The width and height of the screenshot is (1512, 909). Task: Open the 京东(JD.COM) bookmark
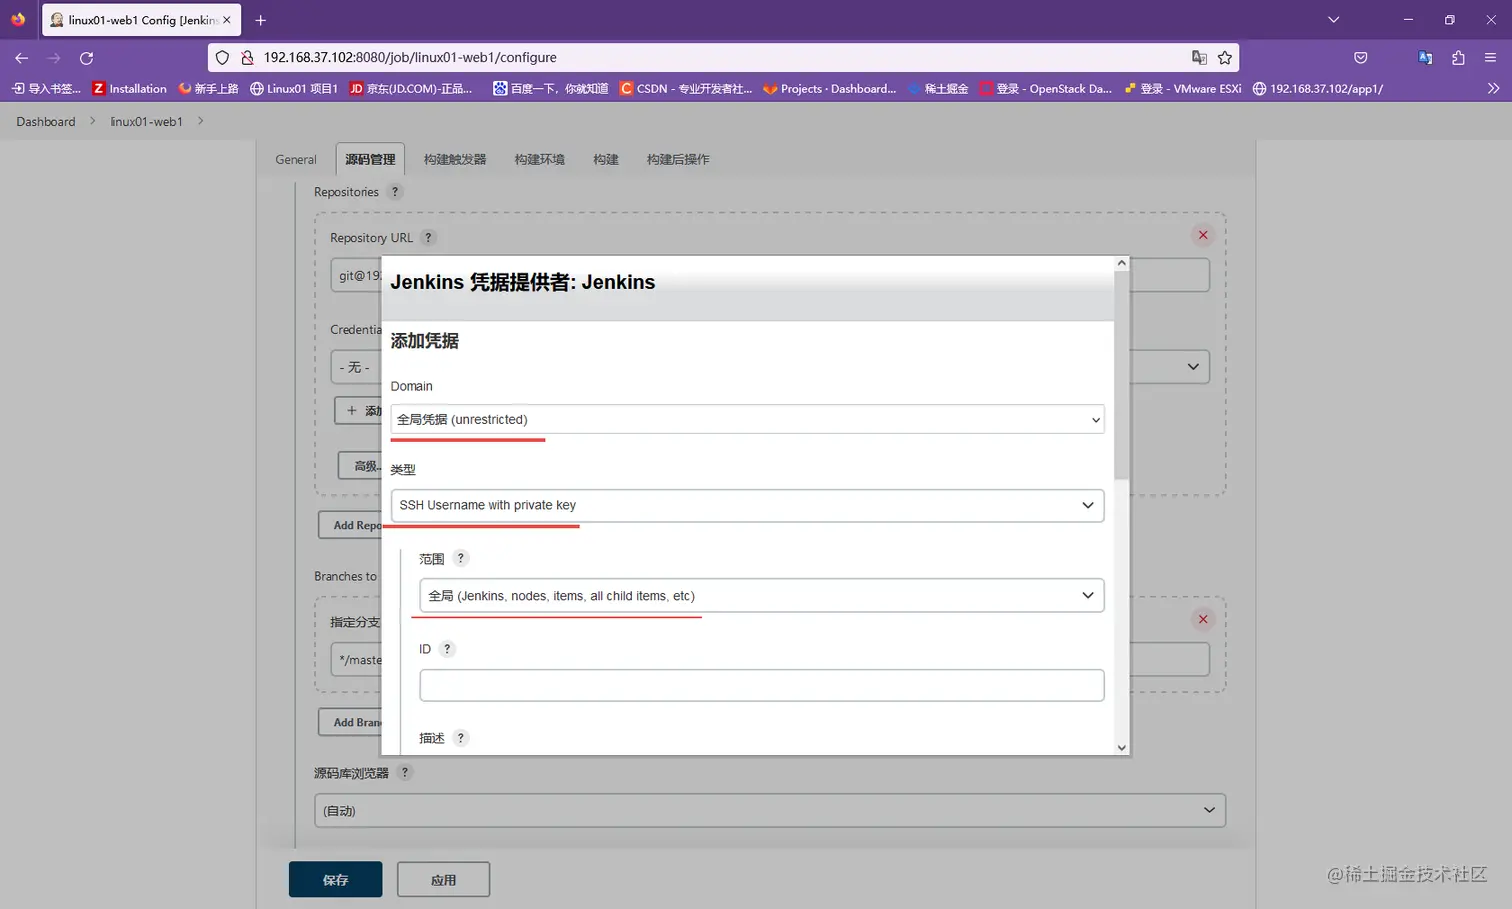point(410,89)
